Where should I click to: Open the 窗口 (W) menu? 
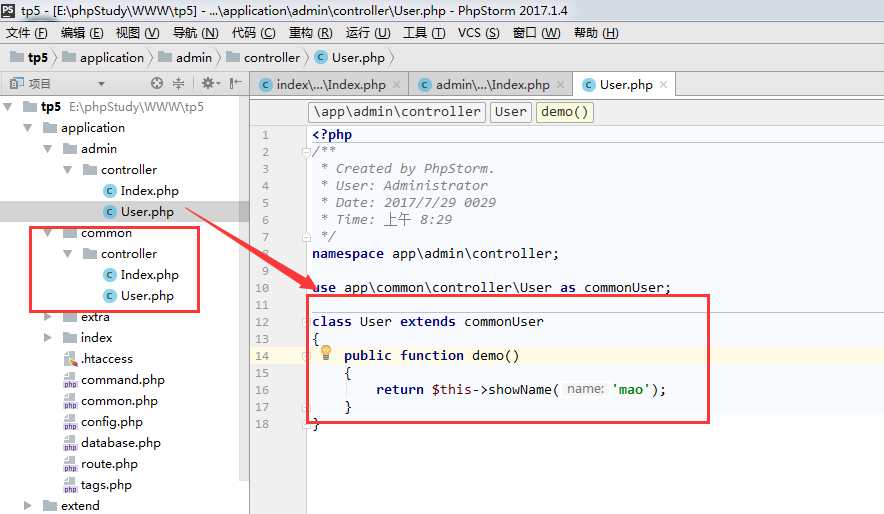click(536, 33)
